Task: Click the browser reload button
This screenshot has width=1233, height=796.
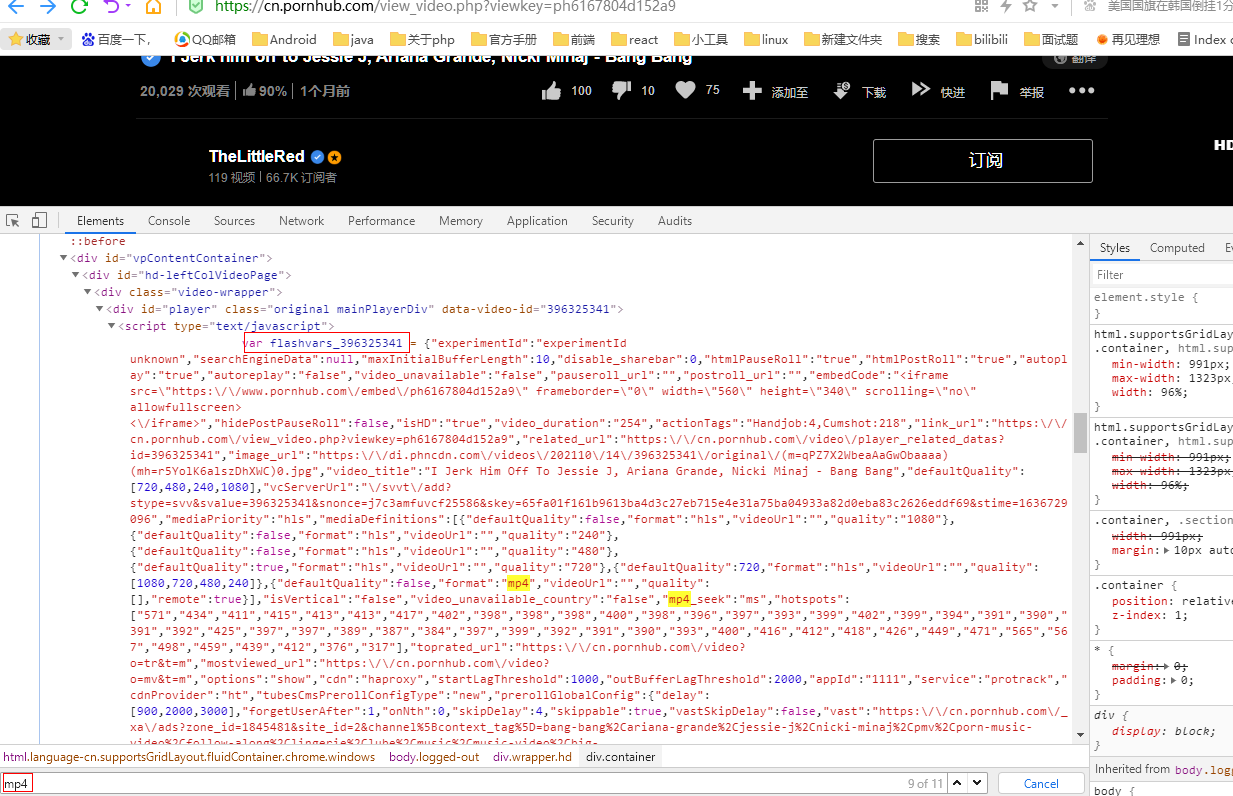Action: point(79,7)
